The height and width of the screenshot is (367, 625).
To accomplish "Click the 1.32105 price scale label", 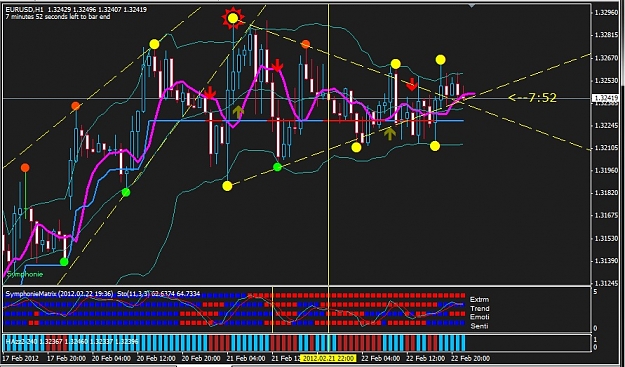I will (606, 148).
